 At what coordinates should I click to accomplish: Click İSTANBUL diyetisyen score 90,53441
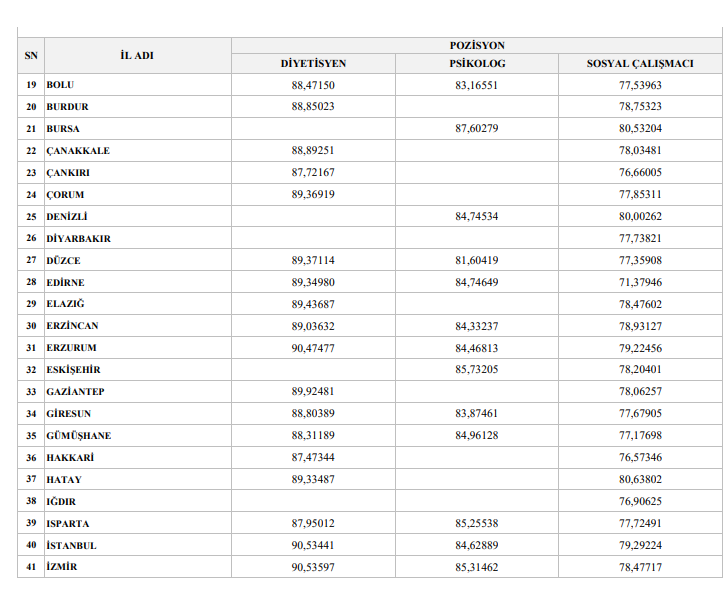tap(313, 545)
